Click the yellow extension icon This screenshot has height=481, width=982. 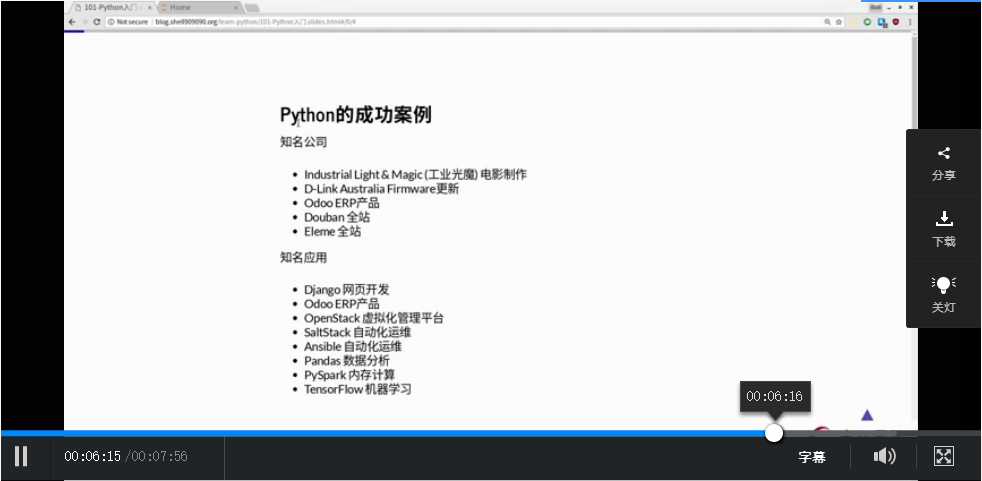click(x=853, y=22)
